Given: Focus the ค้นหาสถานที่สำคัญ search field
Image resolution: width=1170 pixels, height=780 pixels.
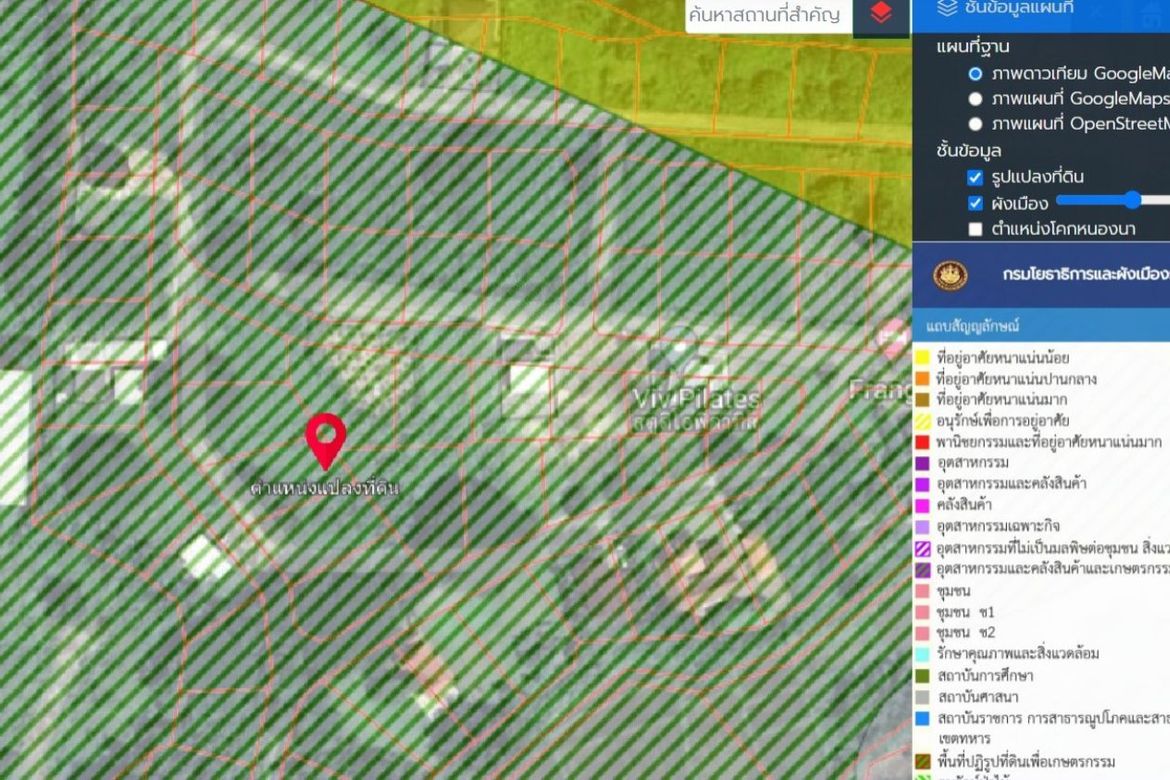Looking at the screenshot, I should (x=769, y=15).
